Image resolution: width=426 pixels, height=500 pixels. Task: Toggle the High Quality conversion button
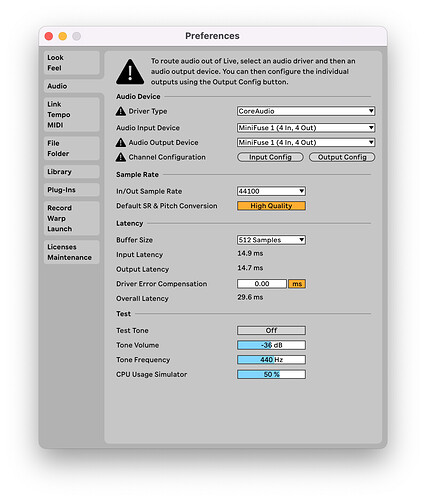271,206
